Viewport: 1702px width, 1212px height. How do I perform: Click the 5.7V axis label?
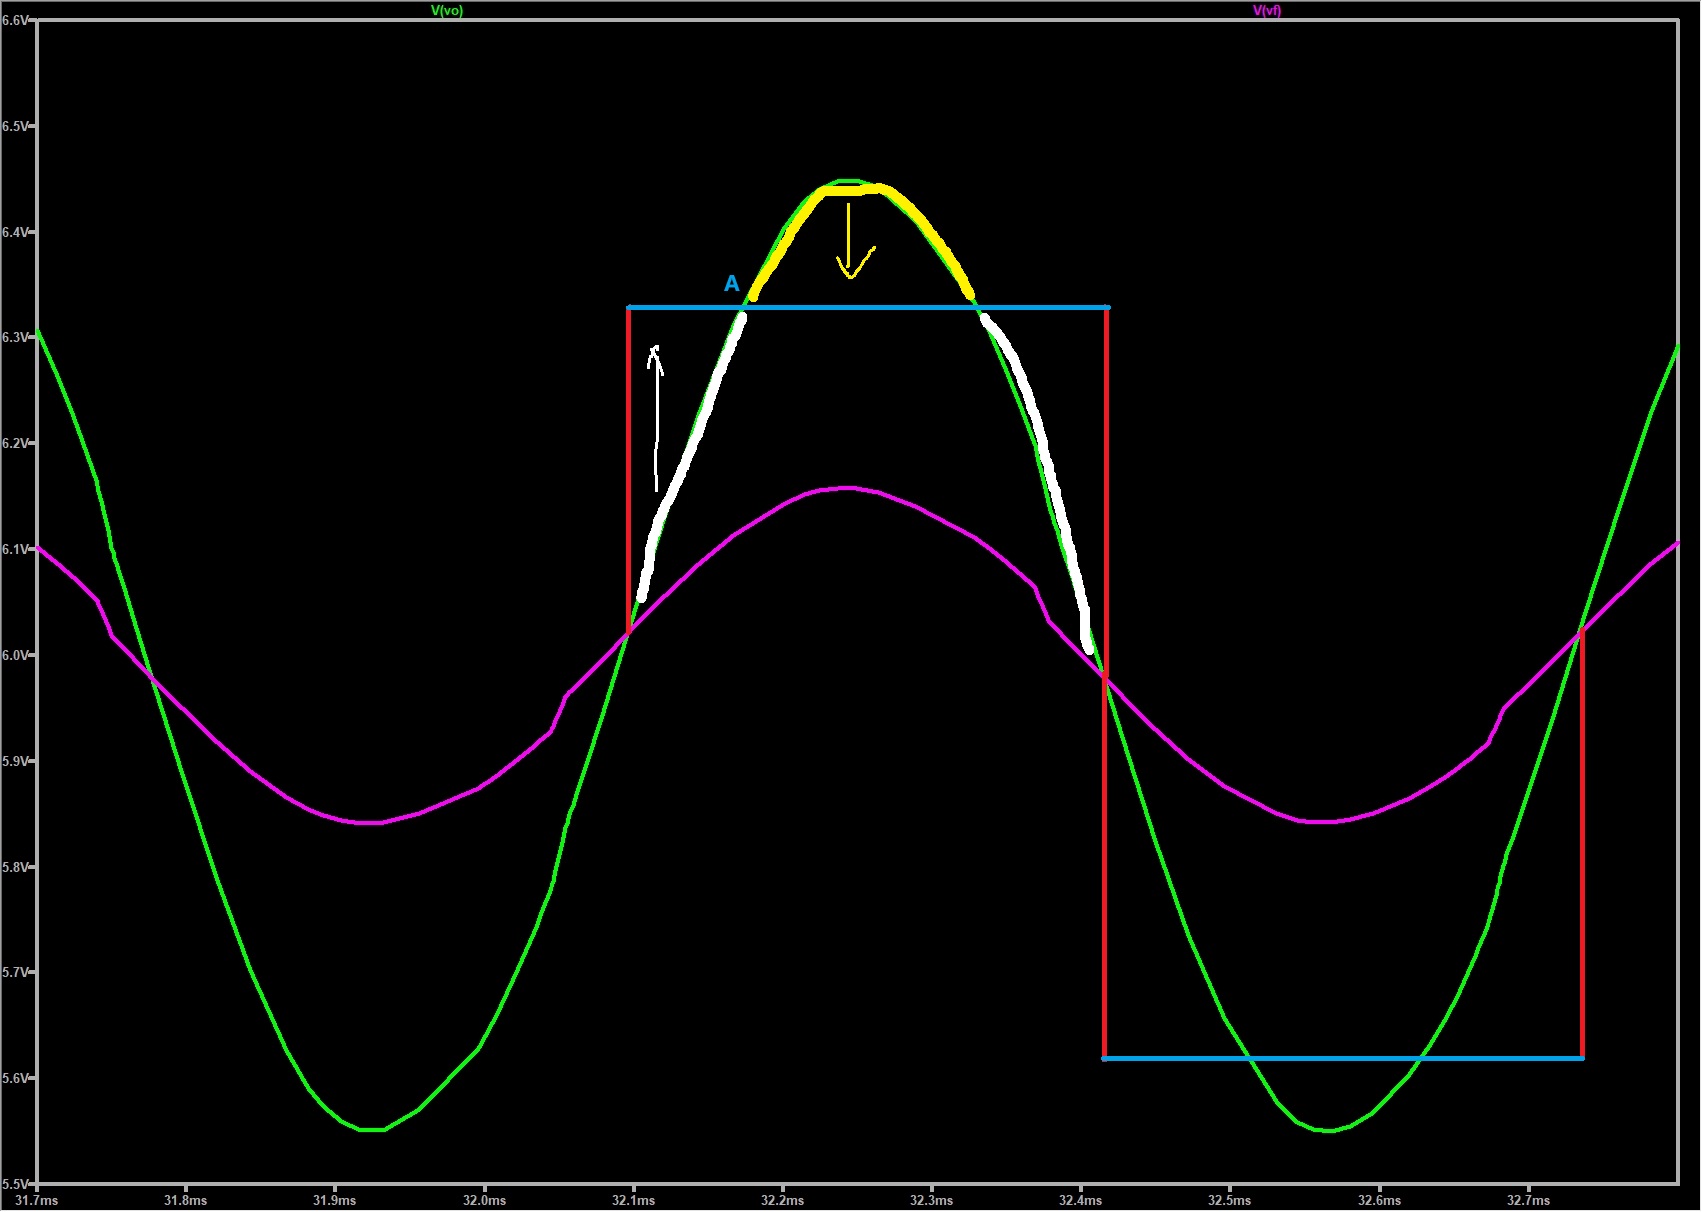15,972
